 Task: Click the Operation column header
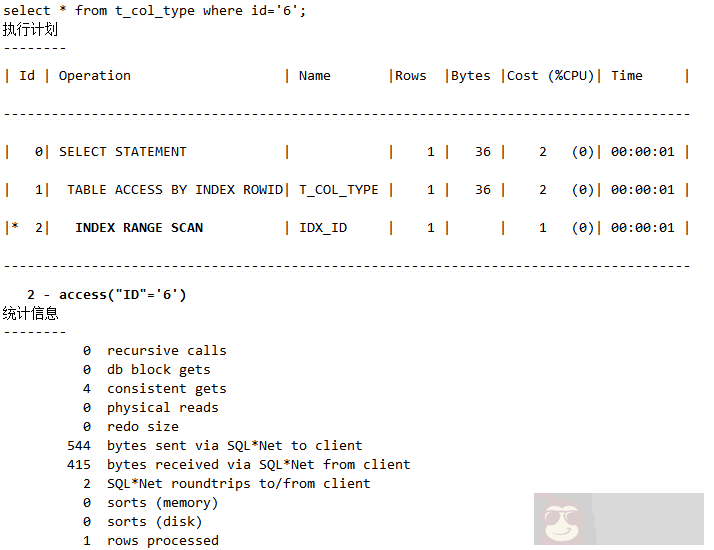tap(95, 76)
